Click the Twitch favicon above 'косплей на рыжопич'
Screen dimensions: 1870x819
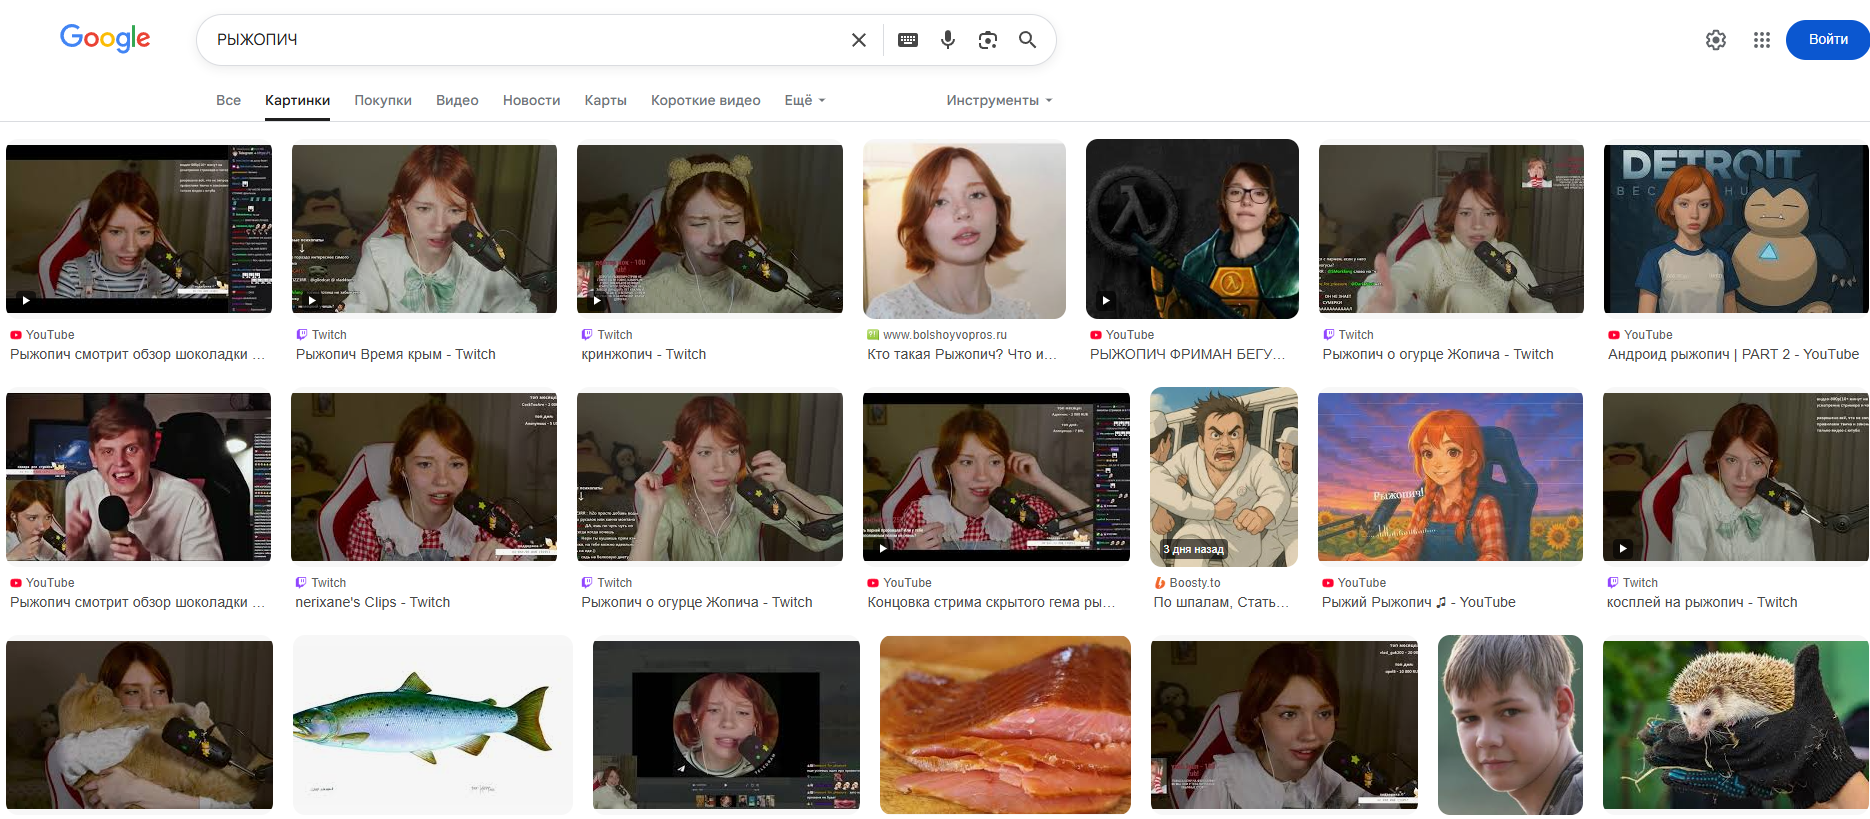1613,583
